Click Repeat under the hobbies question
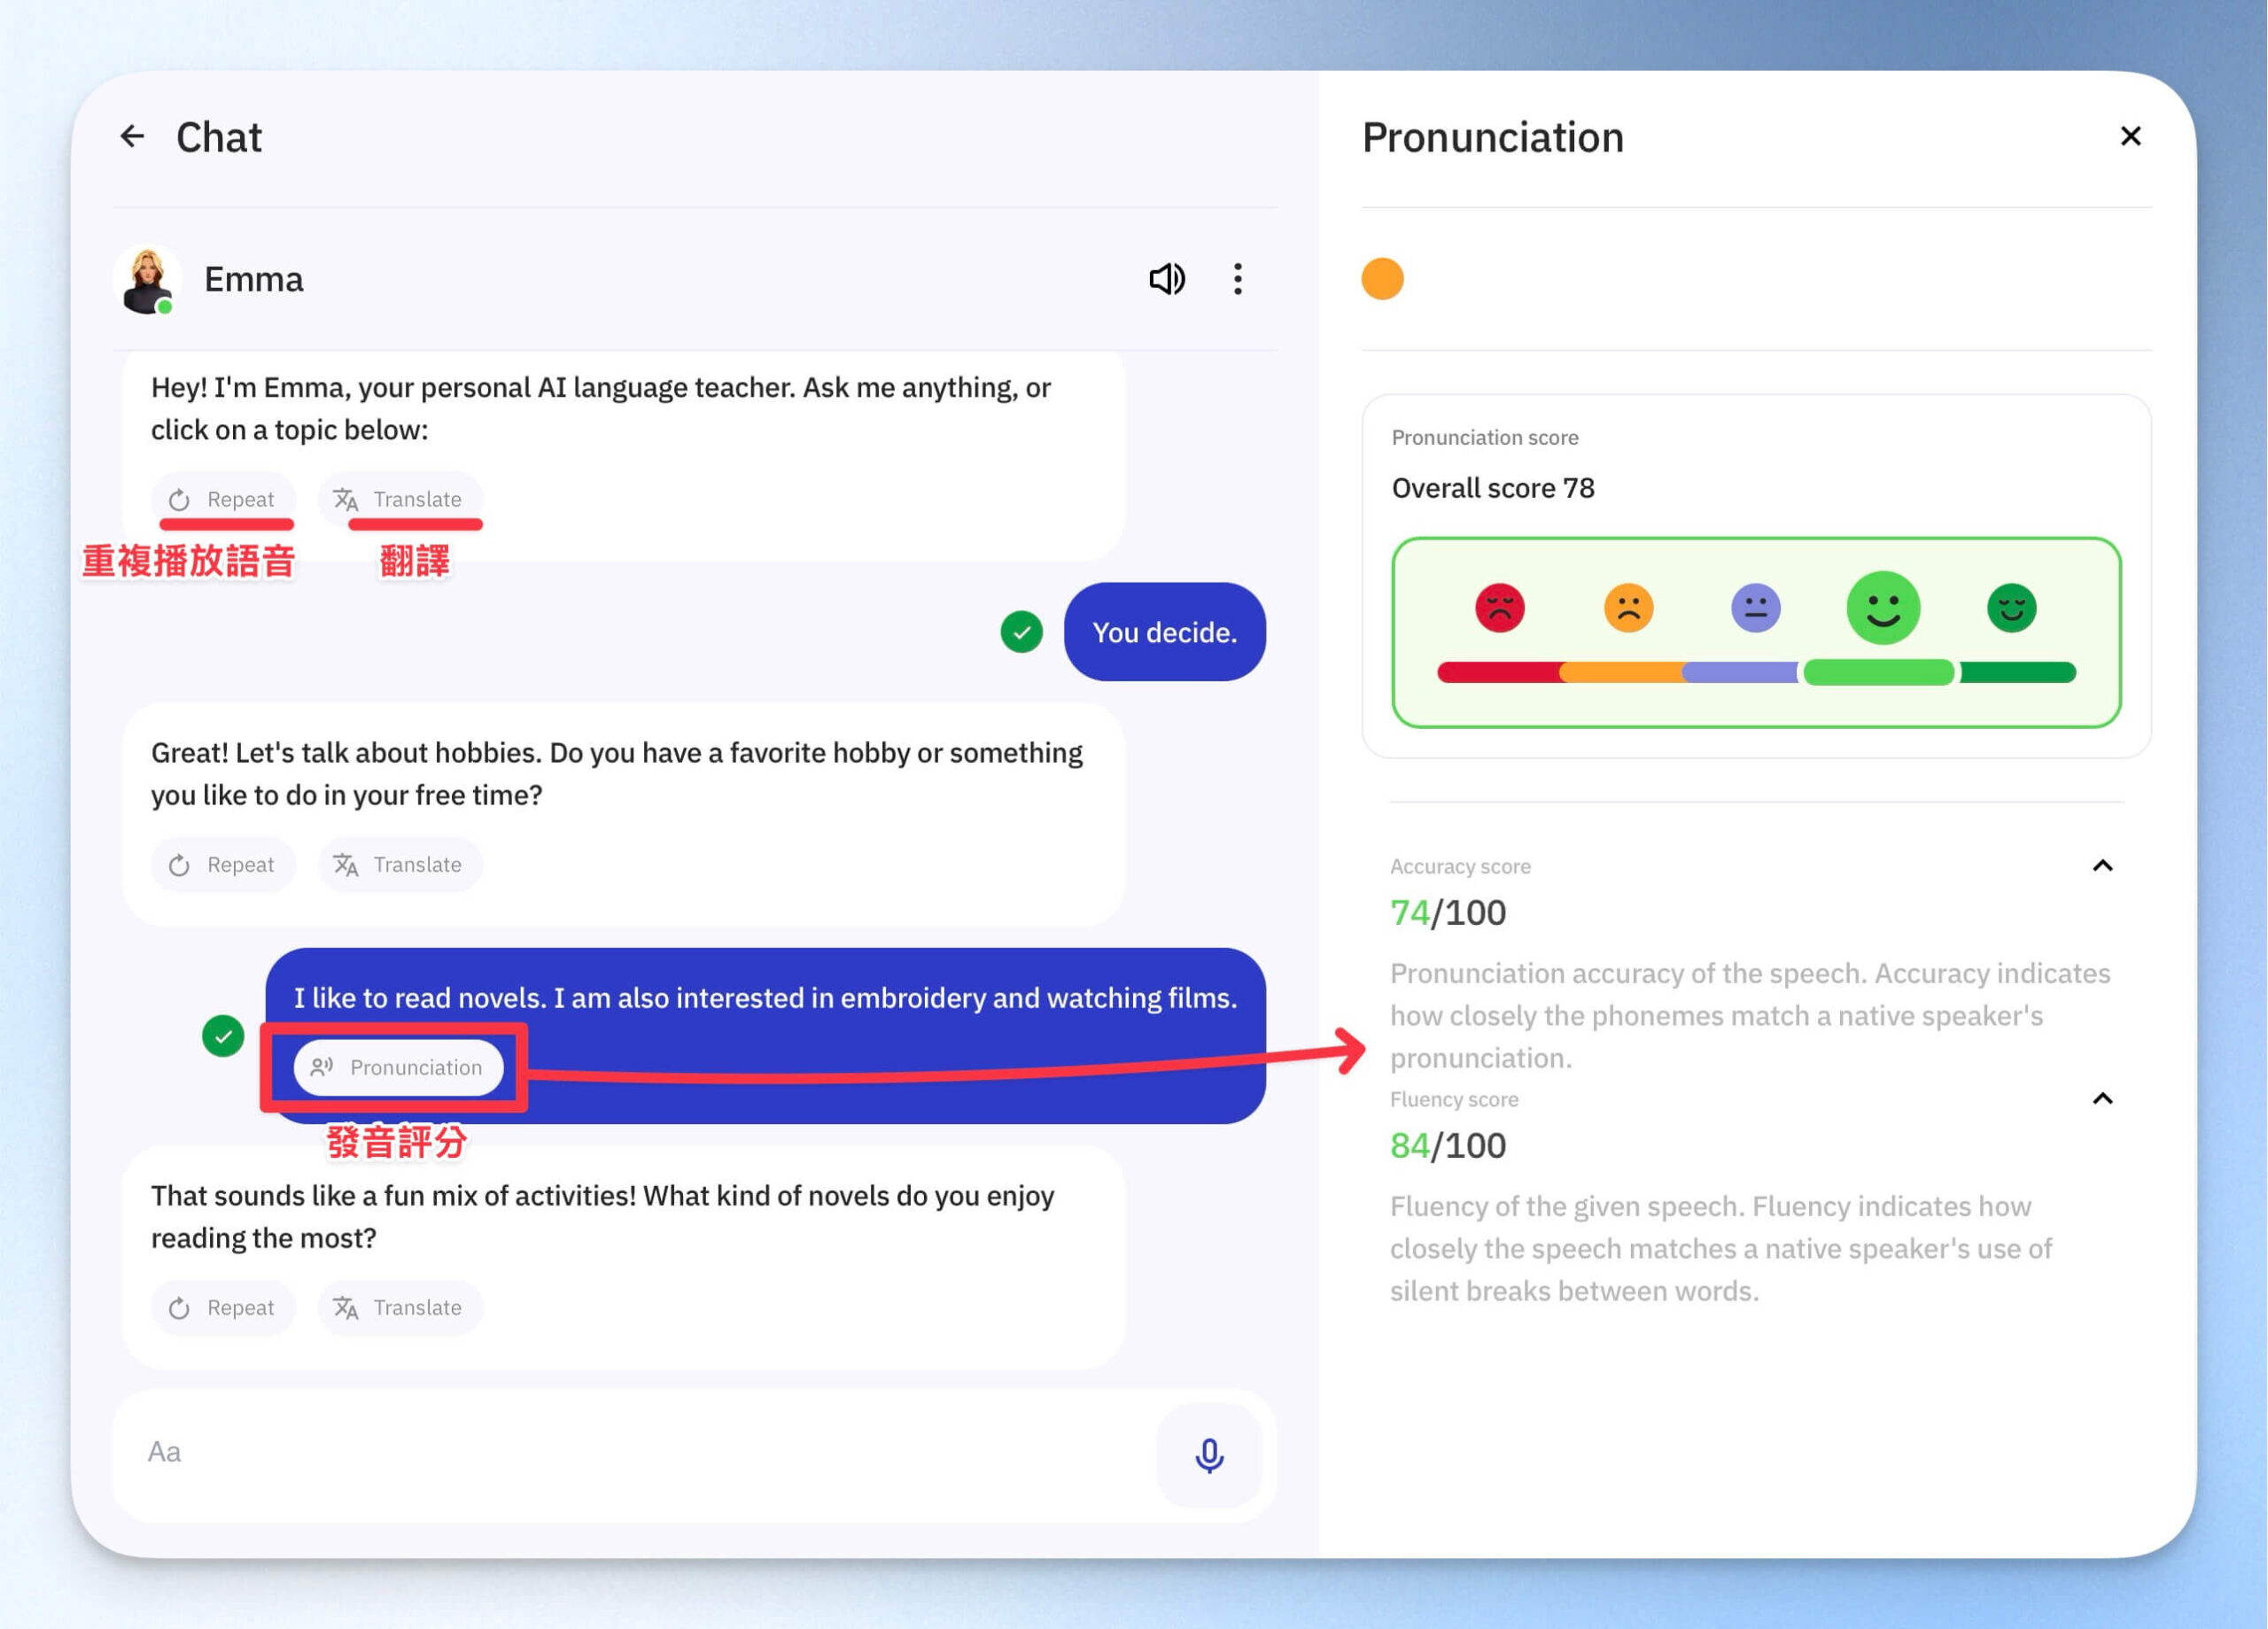The height and width of the screenshot is (1629, 2268). pyautogui.click(x=222, y=864)
